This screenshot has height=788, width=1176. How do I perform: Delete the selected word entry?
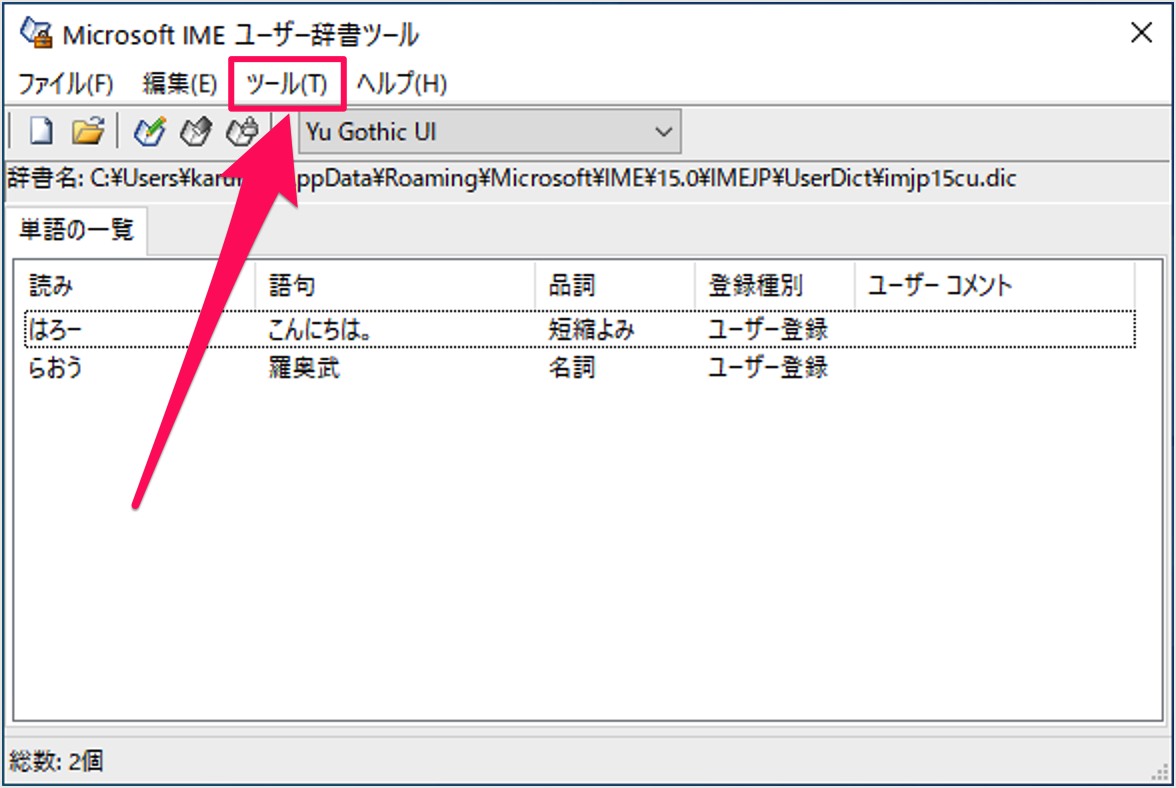242,130
